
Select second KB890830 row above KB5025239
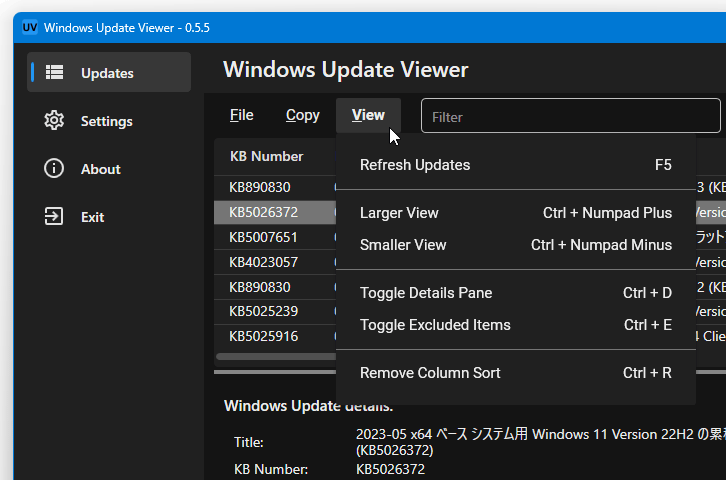click(275, 287)
